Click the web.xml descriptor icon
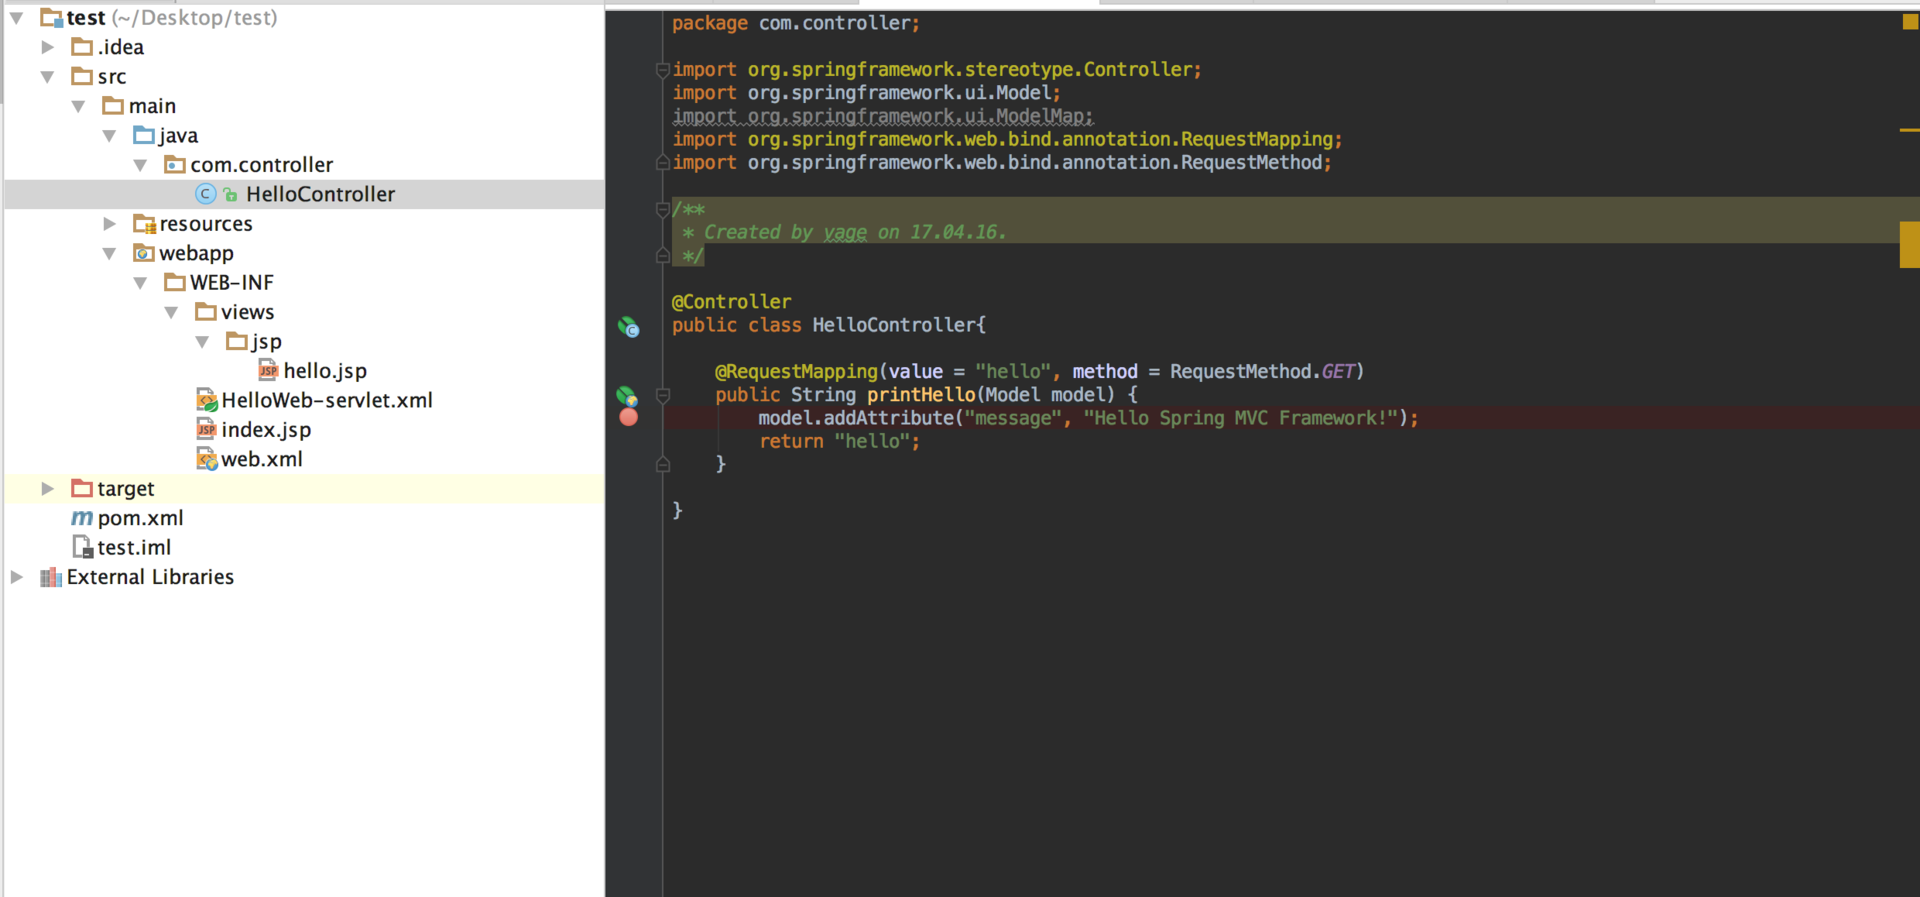1920x897 pixels. pos(207,459)
